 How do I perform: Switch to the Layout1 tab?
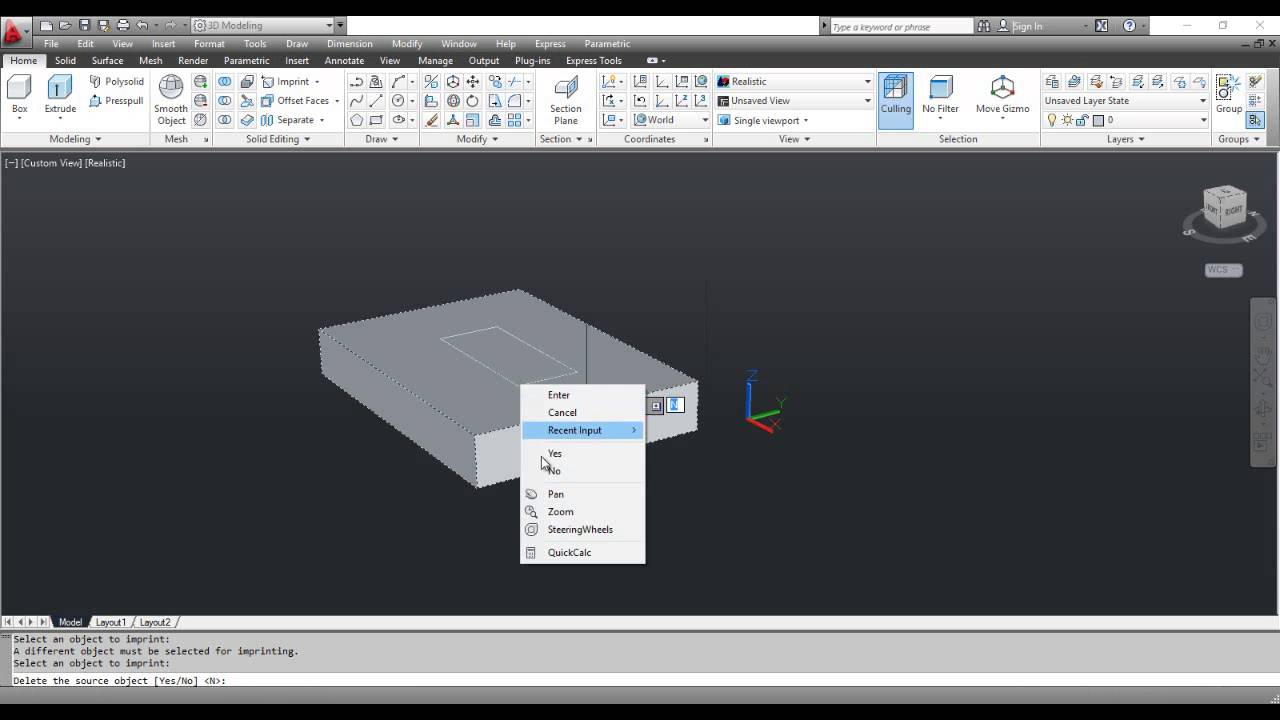click(110, 622)
